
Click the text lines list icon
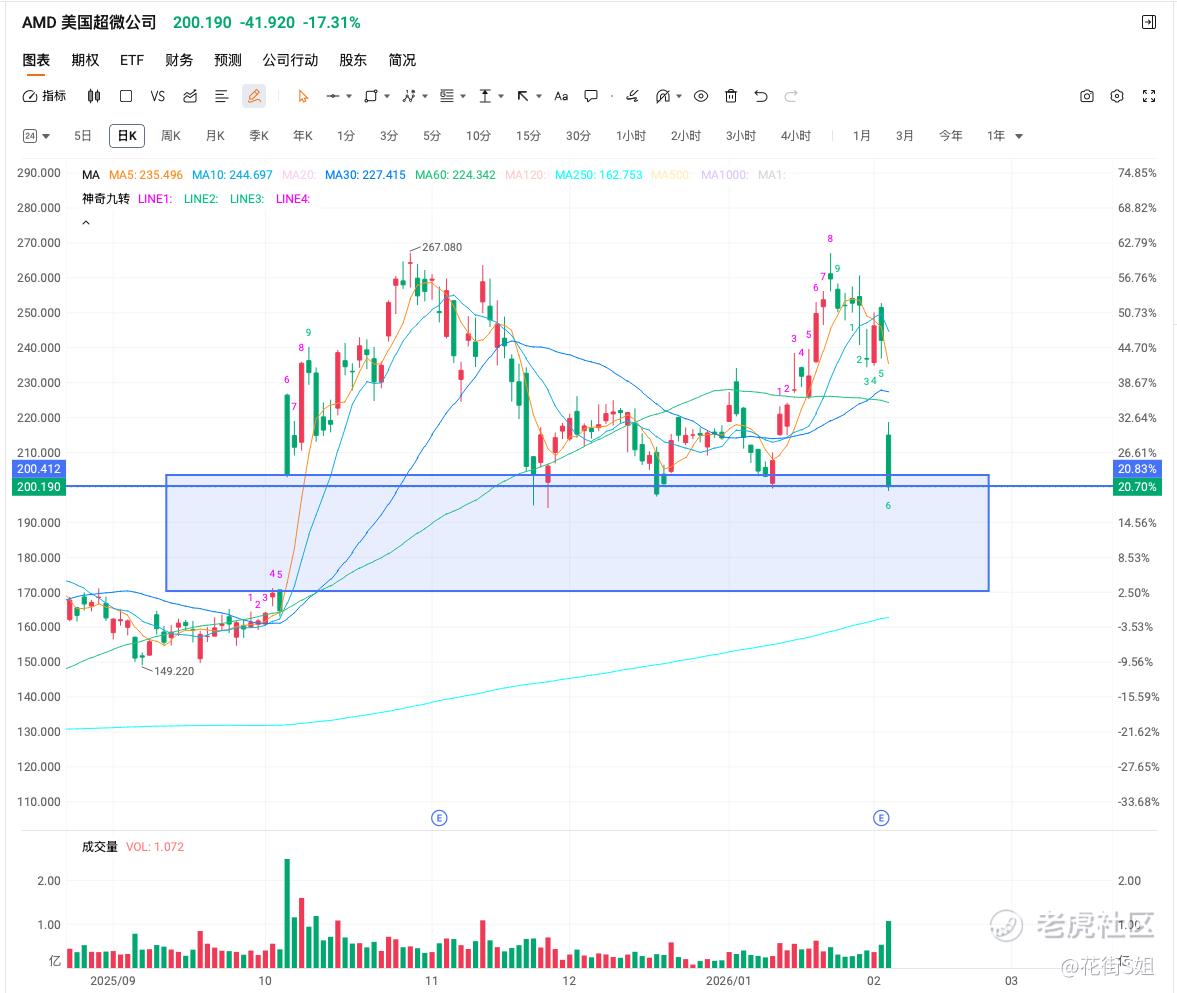point(221,96)
